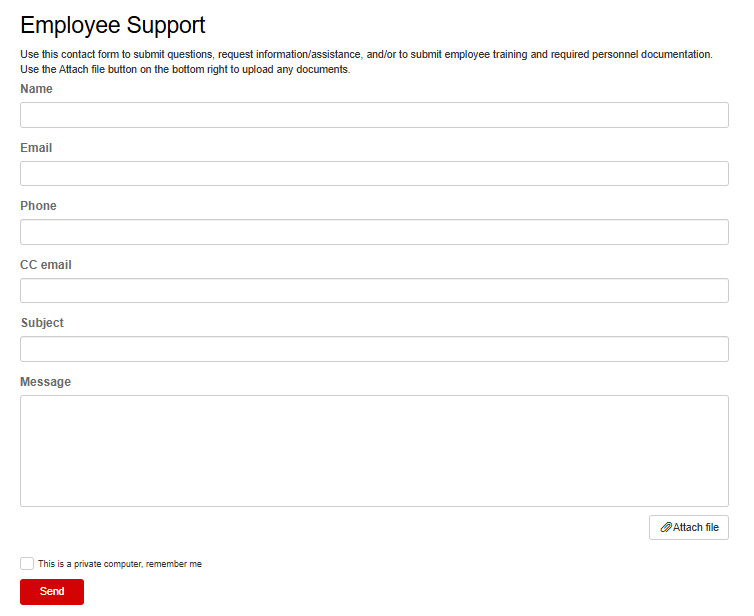This screenshot has height=616, width=754.
Task: Click the CC email field label
Action: coord(46,265)
